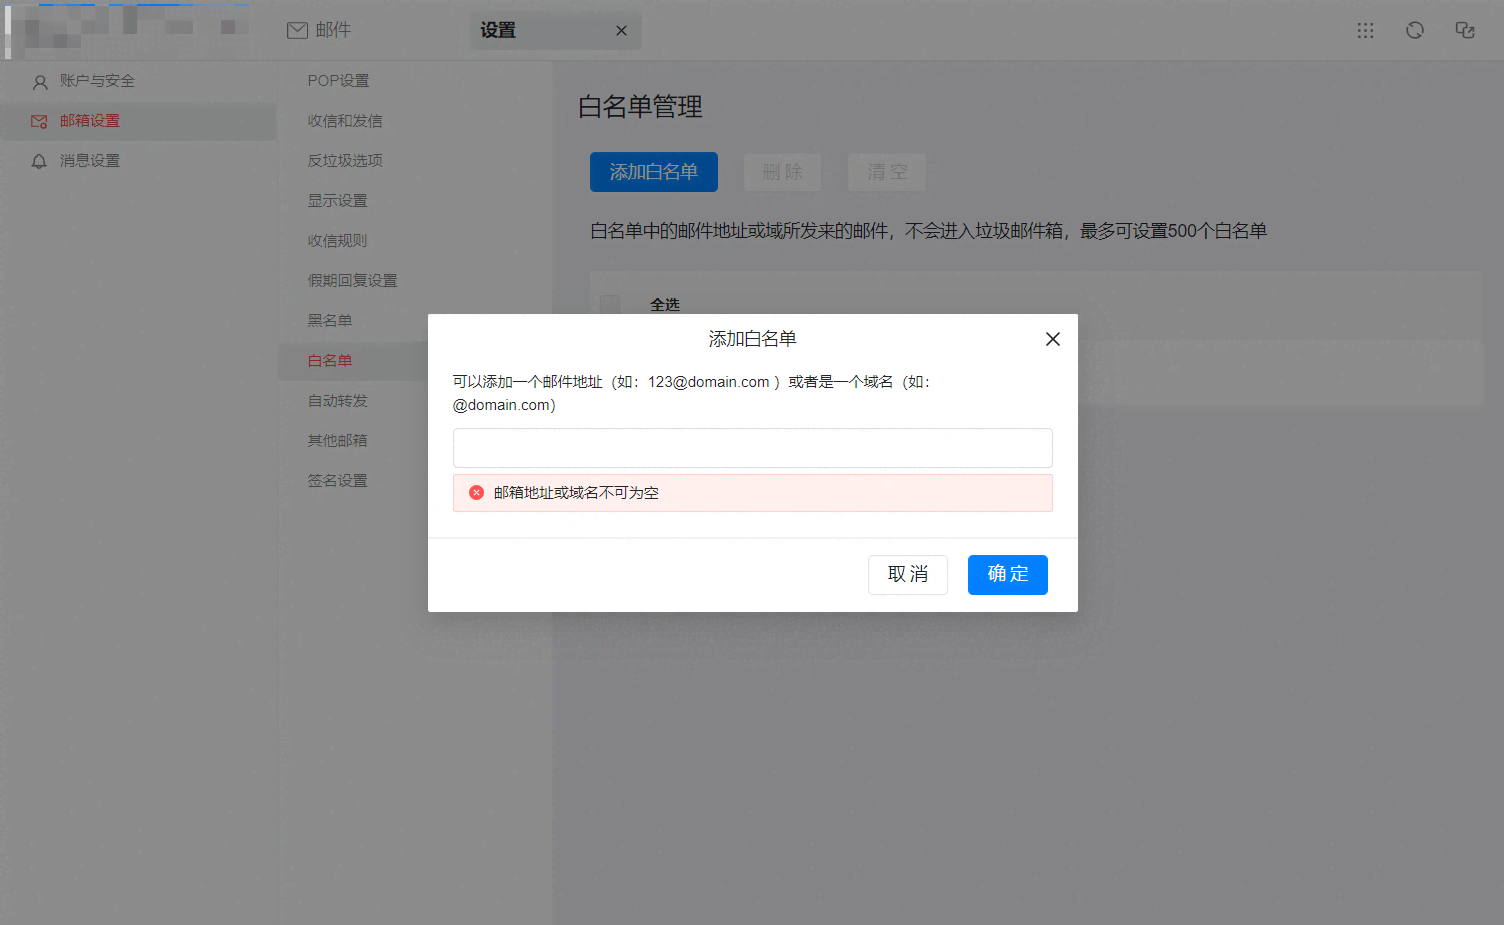Click the refresh icon in the top right

click(x=1414, y=30)
